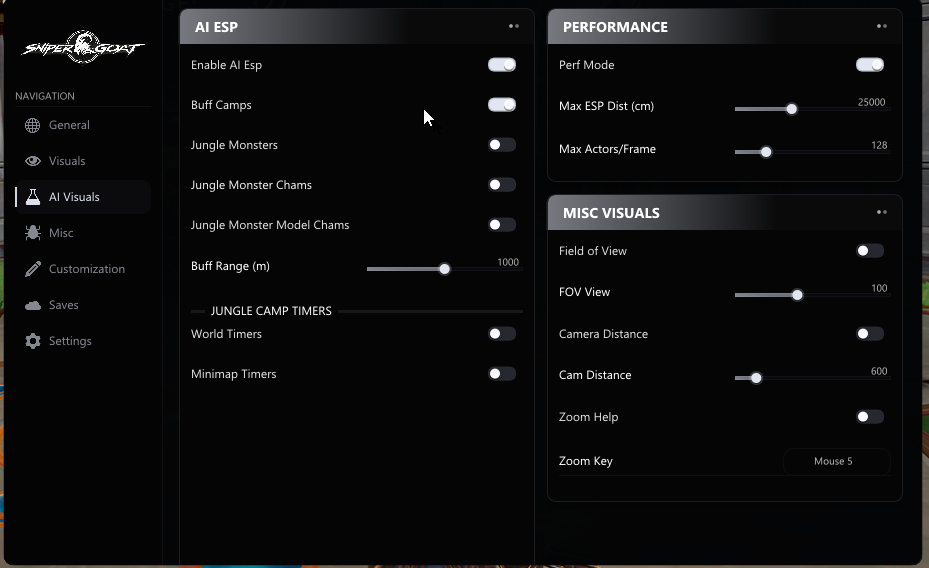Open AI ESP panel options dots

click(514, 26)
